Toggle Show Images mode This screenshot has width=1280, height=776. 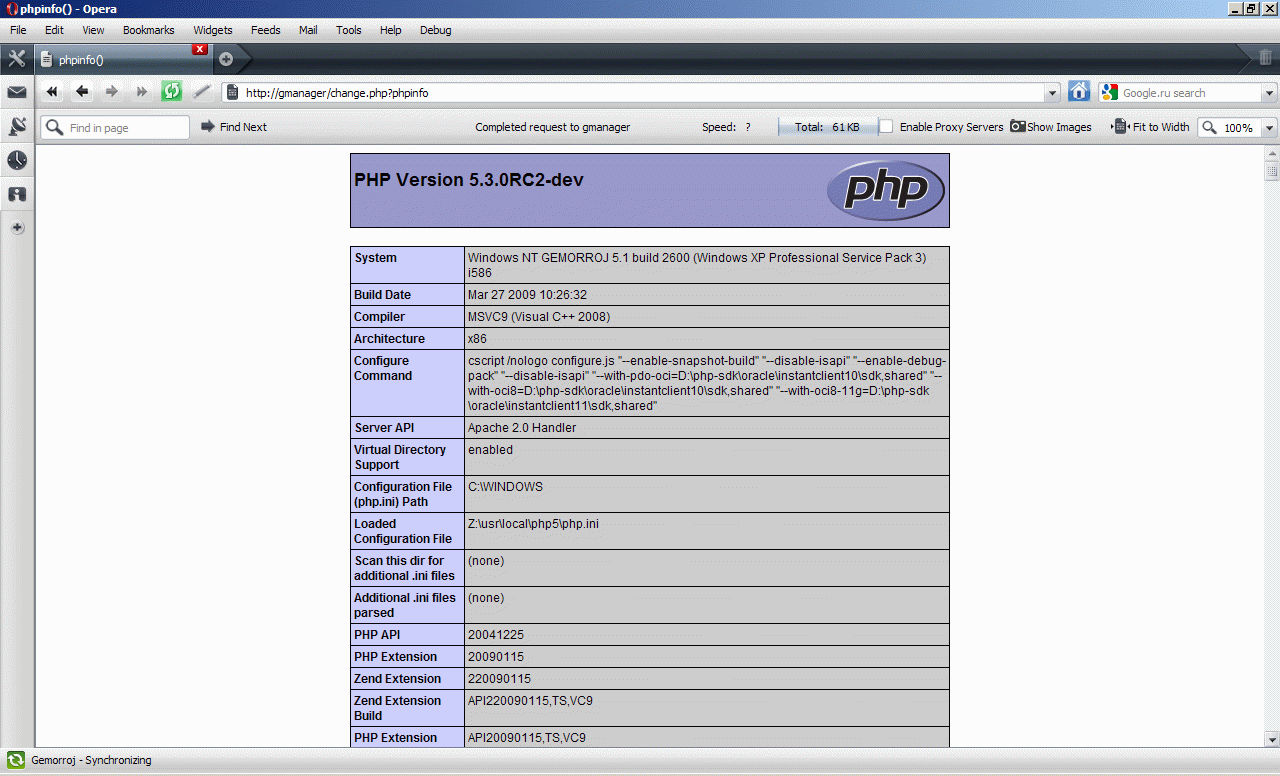1050,127
